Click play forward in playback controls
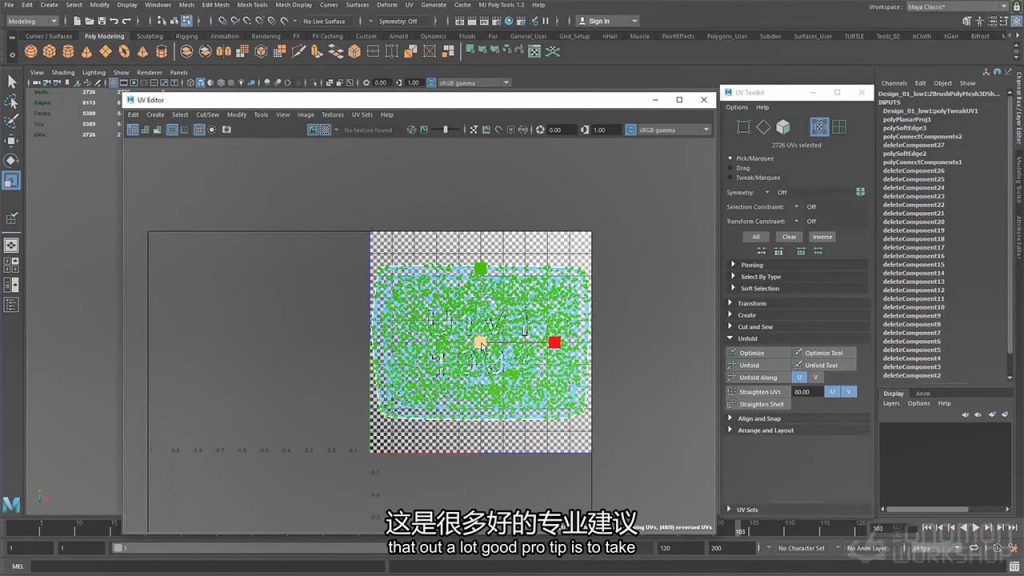 point(976,527)
